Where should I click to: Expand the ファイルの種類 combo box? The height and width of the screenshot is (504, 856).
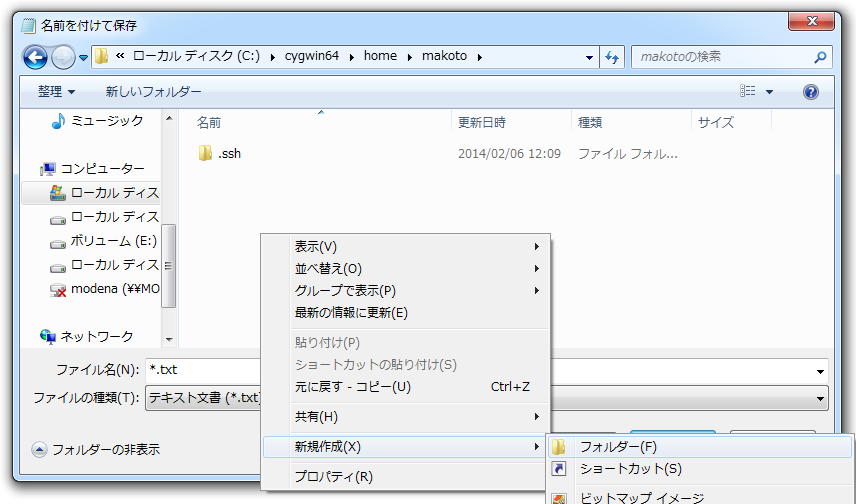820,398
